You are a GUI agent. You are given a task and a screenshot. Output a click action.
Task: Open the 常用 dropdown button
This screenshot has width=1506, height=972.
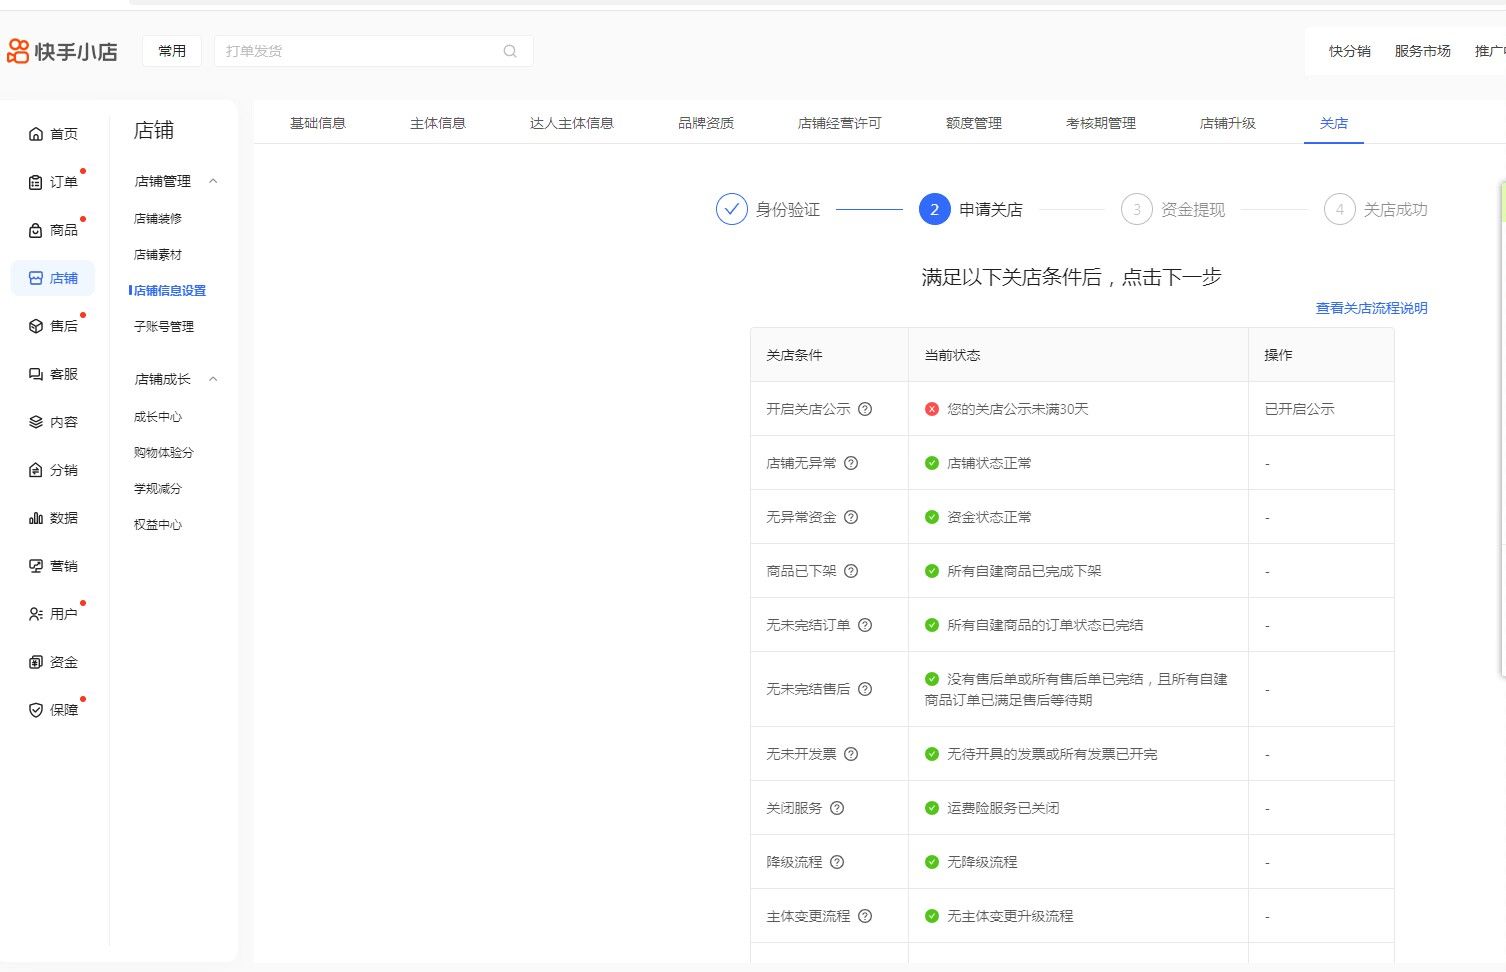pyautogui.click(x=172, y=51)
